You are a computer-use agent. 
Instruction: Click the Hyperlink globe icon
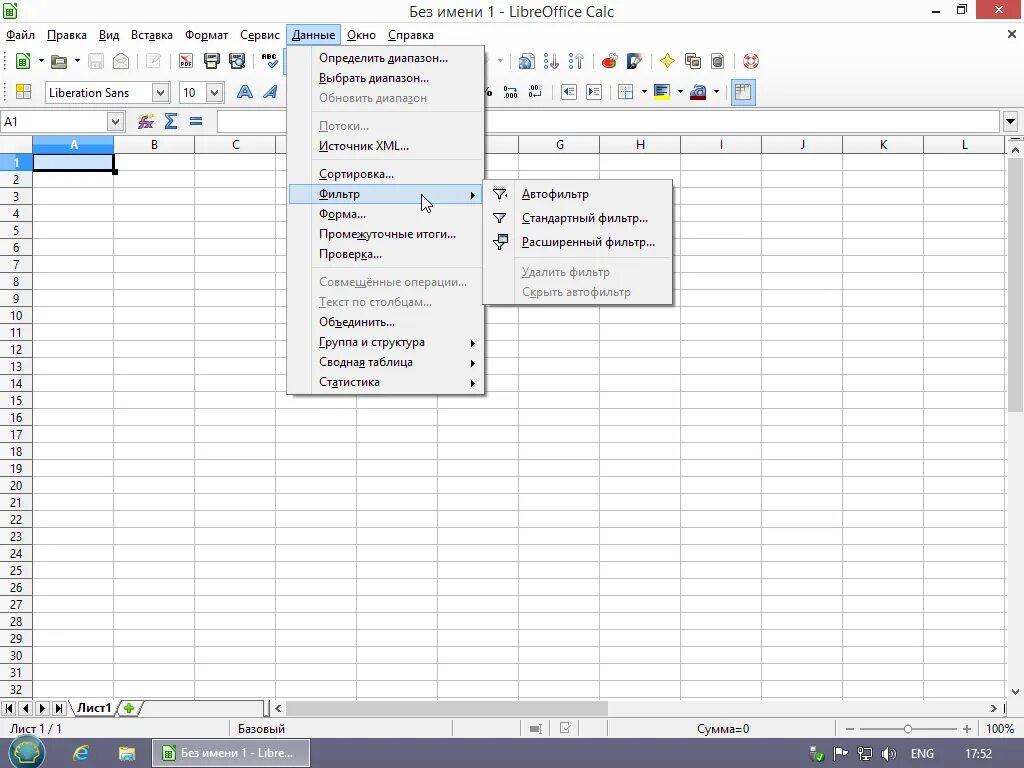[526, 61]
